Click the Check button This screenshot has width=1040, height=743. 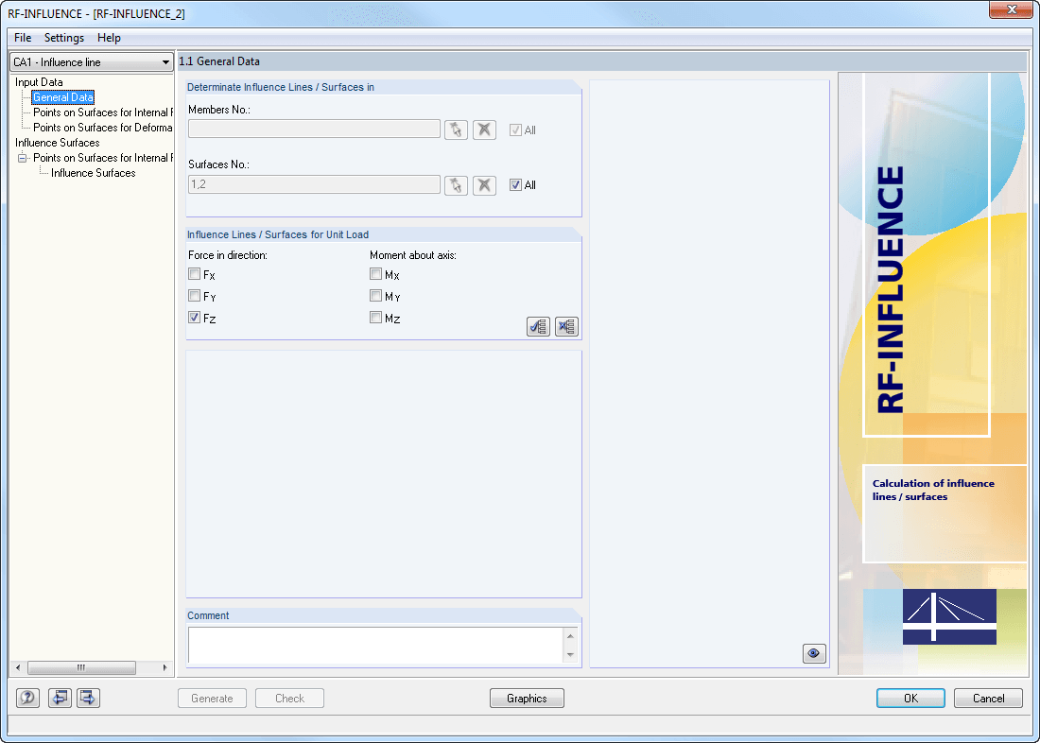pos(290,698)
